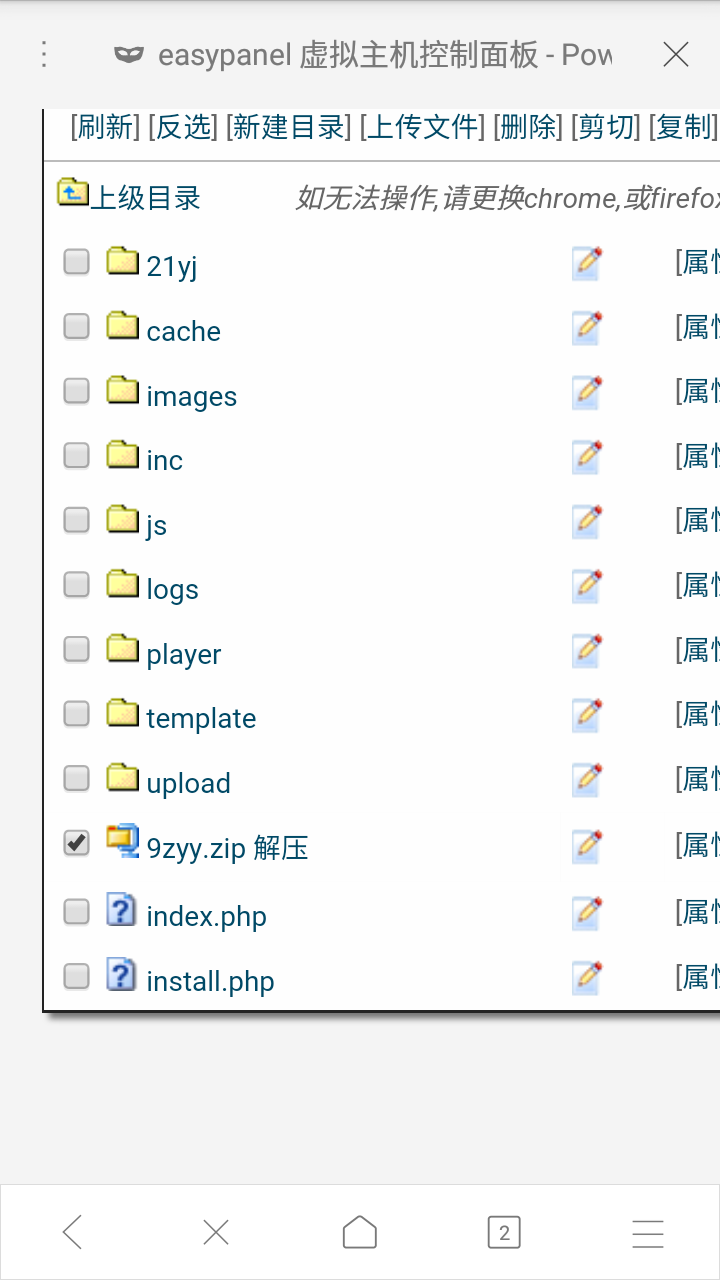Viewport: 720px width, 1280px height.
Task: Click the install.php file icon
Action: pos(121,975)
